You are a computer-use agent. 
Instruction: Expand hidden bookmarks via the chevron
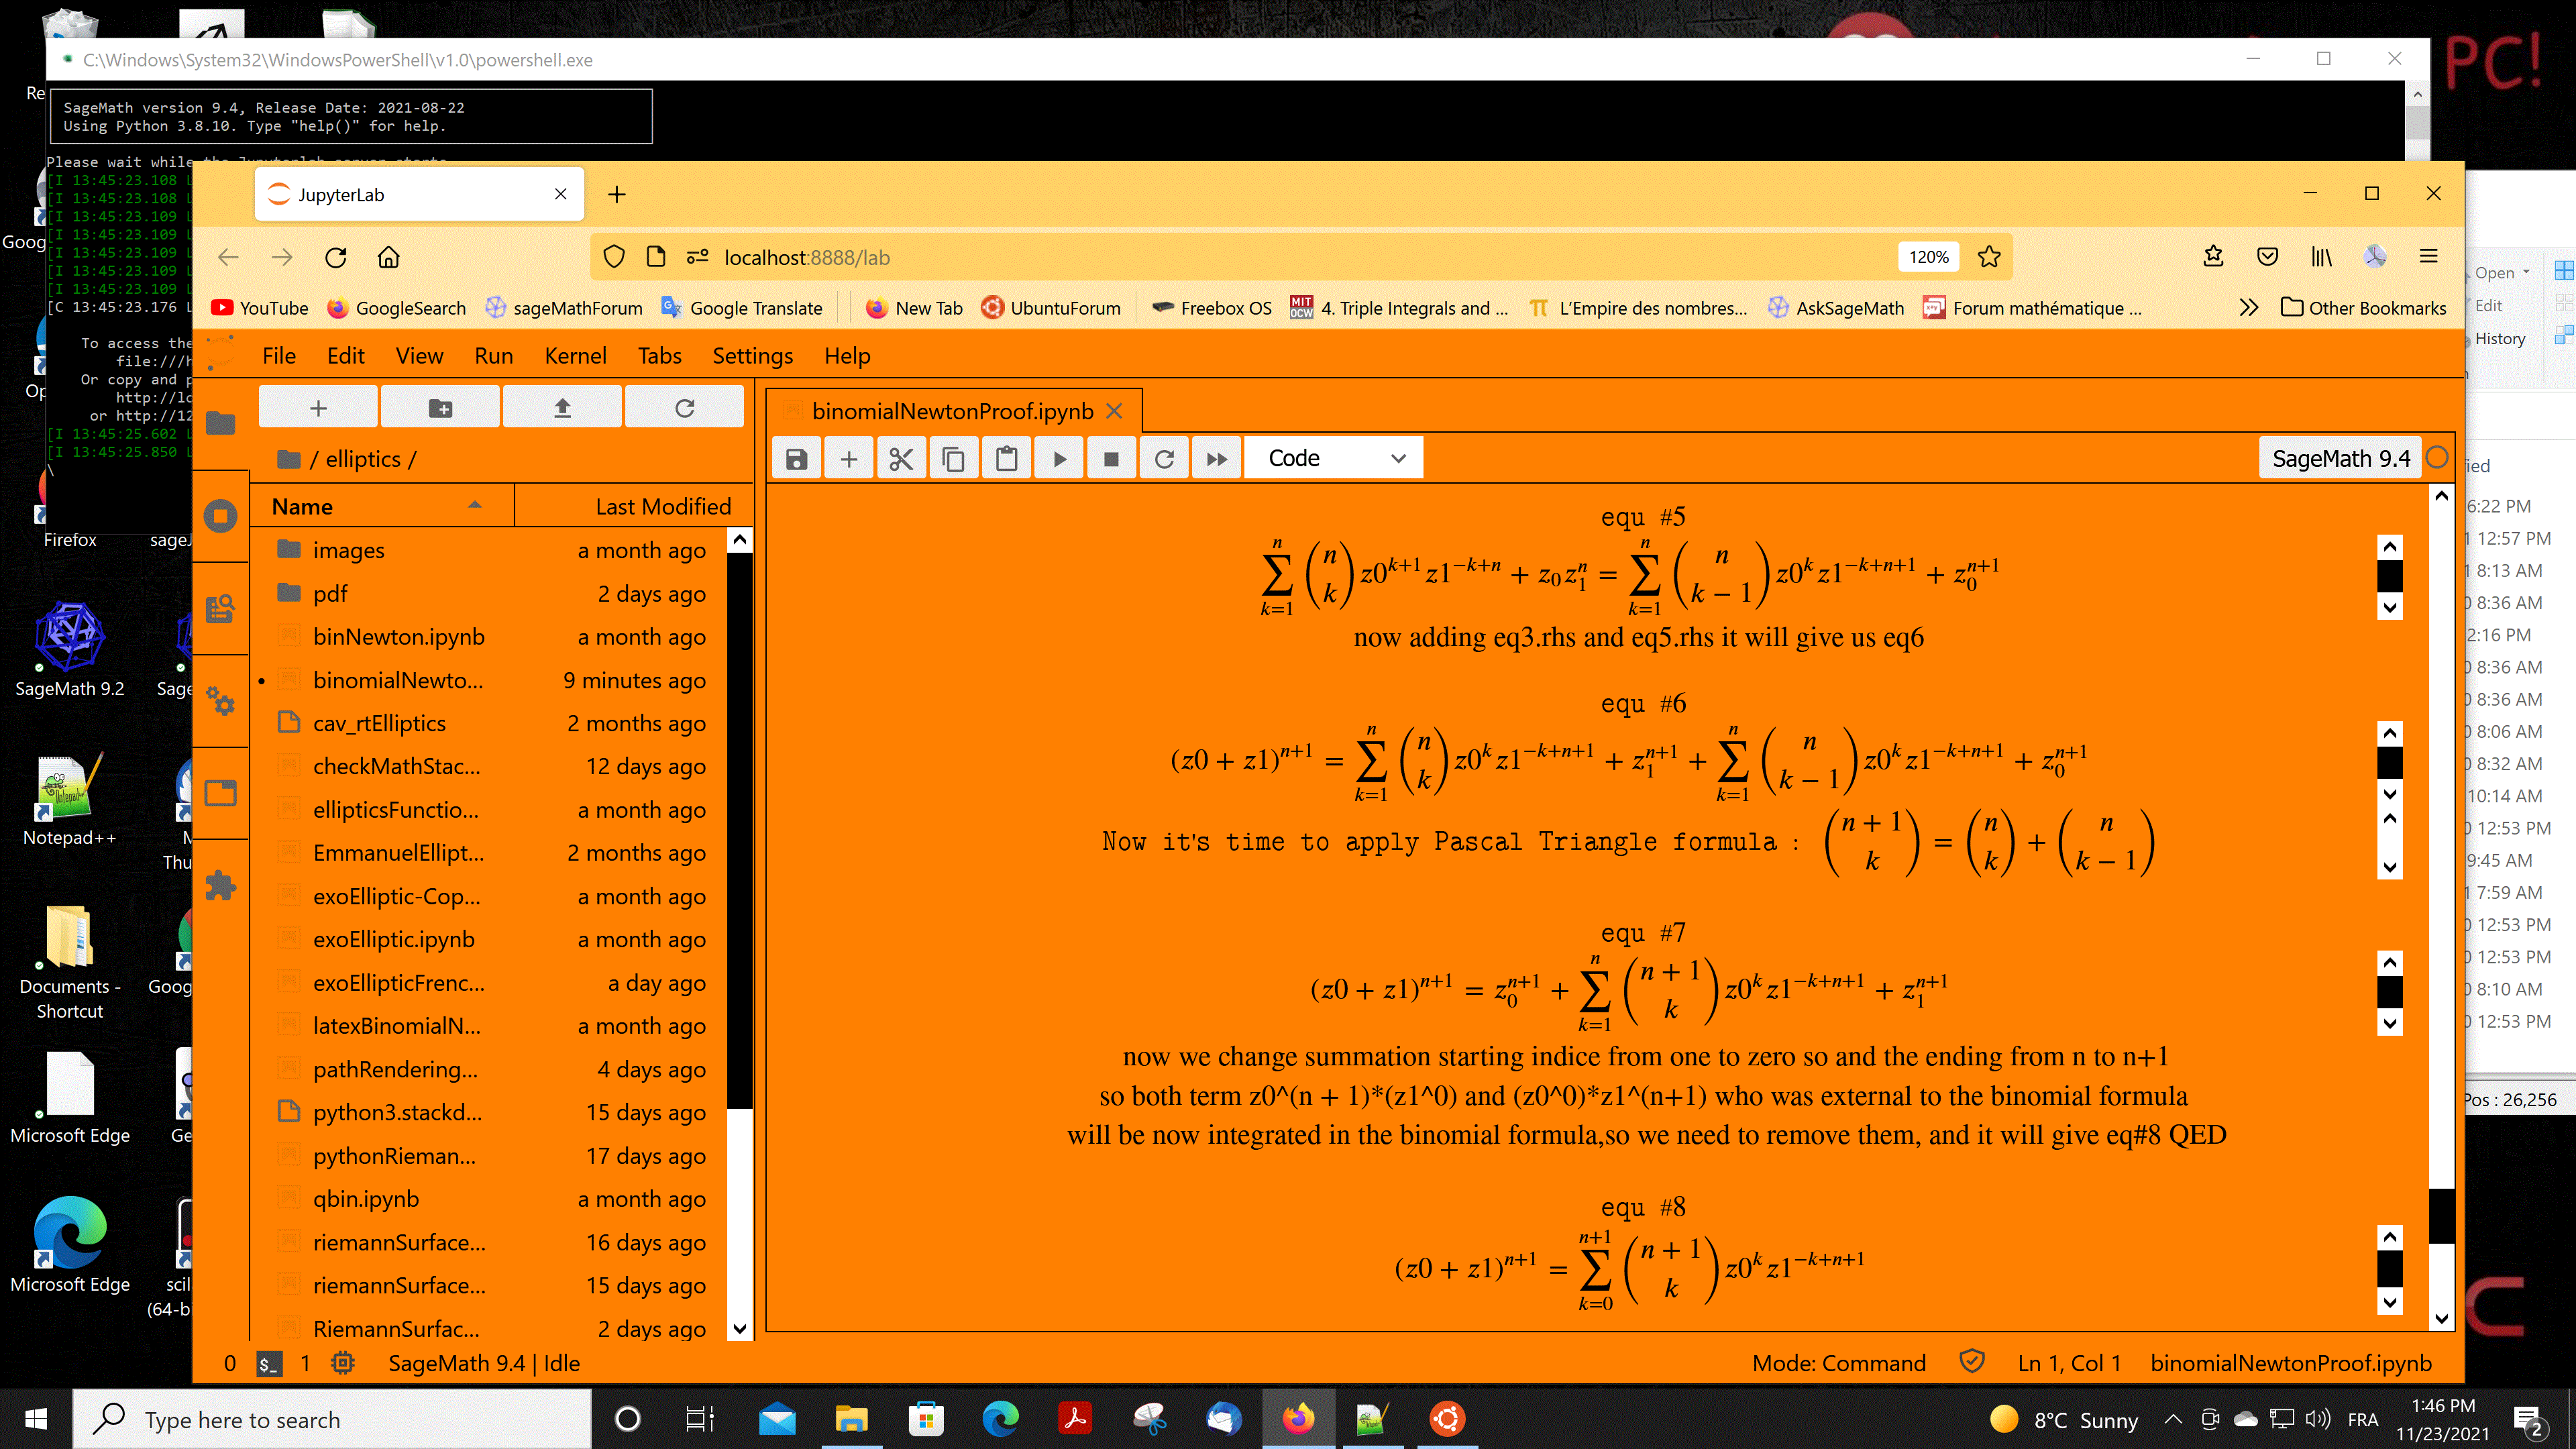(x=2249, y=308)
